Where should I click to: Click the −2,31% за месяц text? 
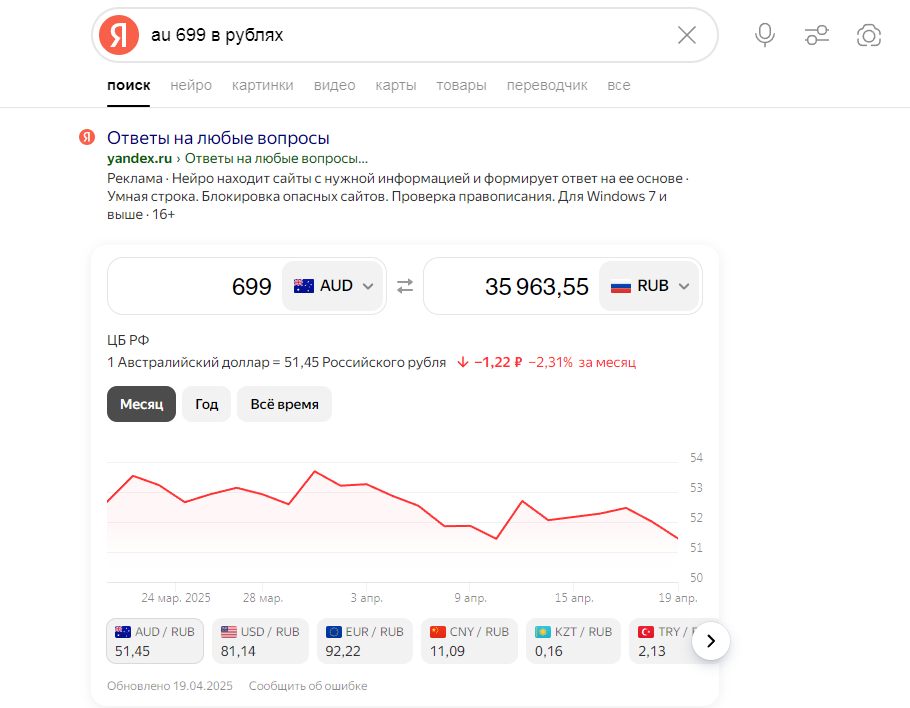point(582,363)
